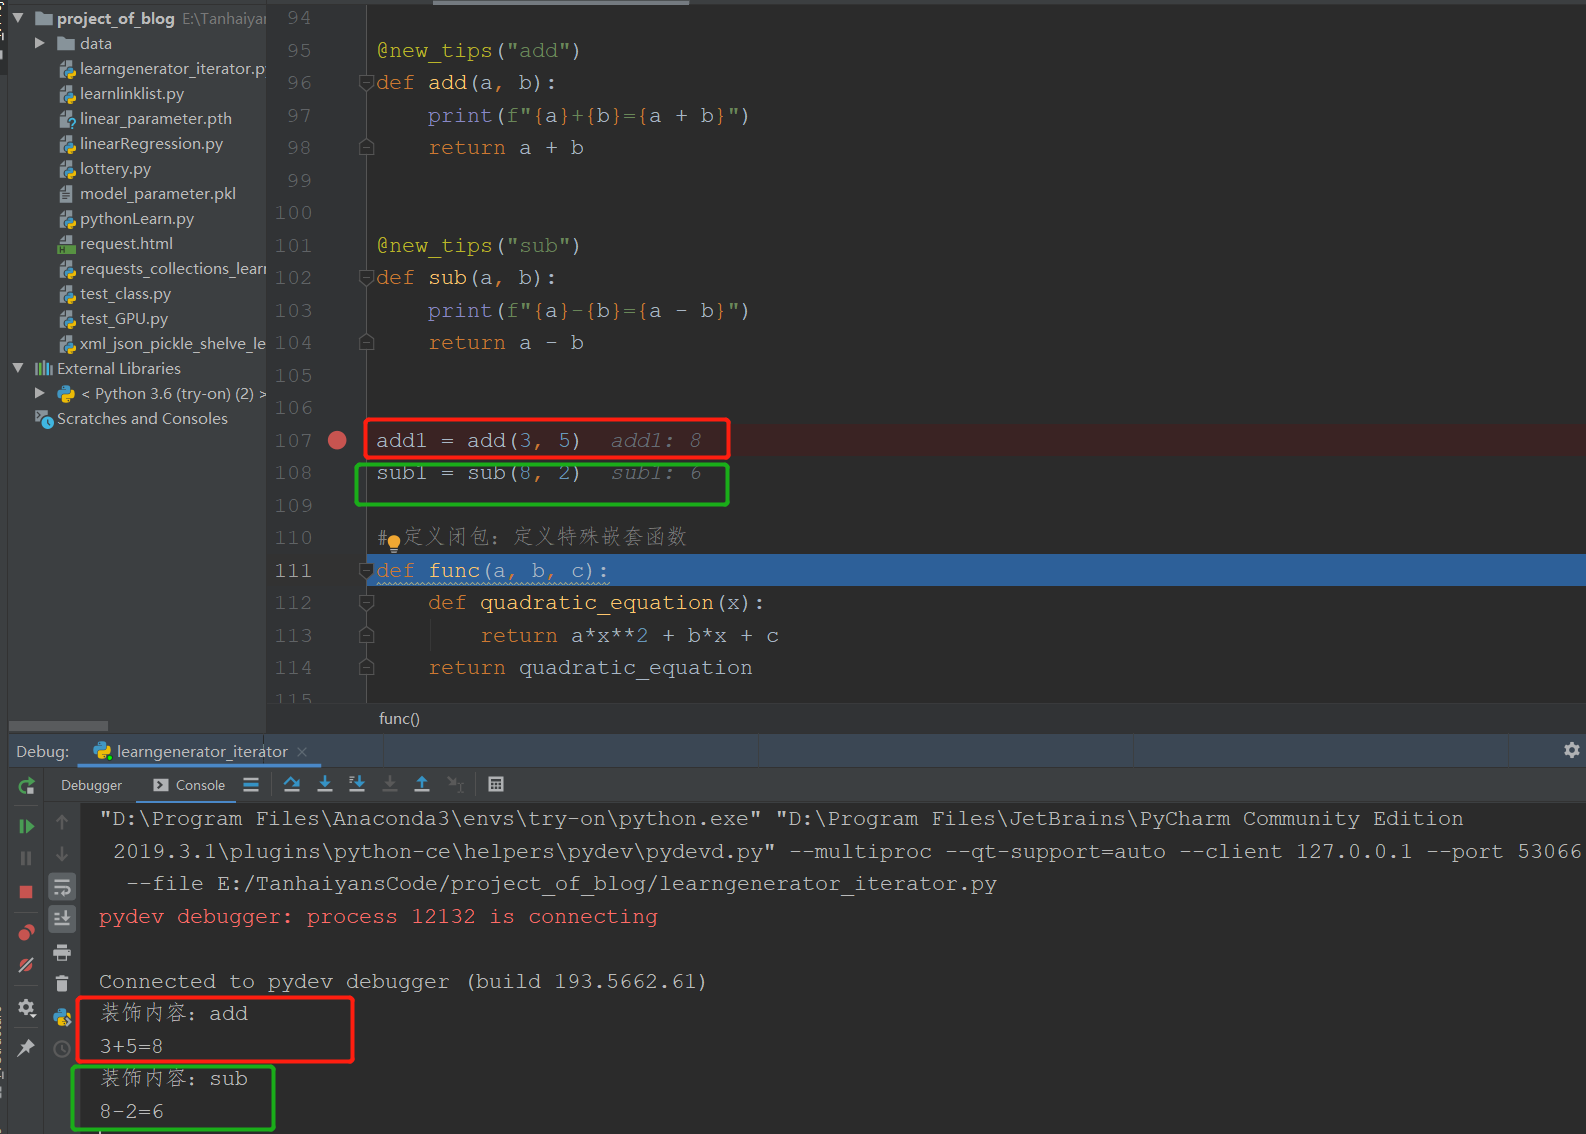This screenshot has width=1586, height=1134.
Task: Run to cursor
Action: coord(455,785)
